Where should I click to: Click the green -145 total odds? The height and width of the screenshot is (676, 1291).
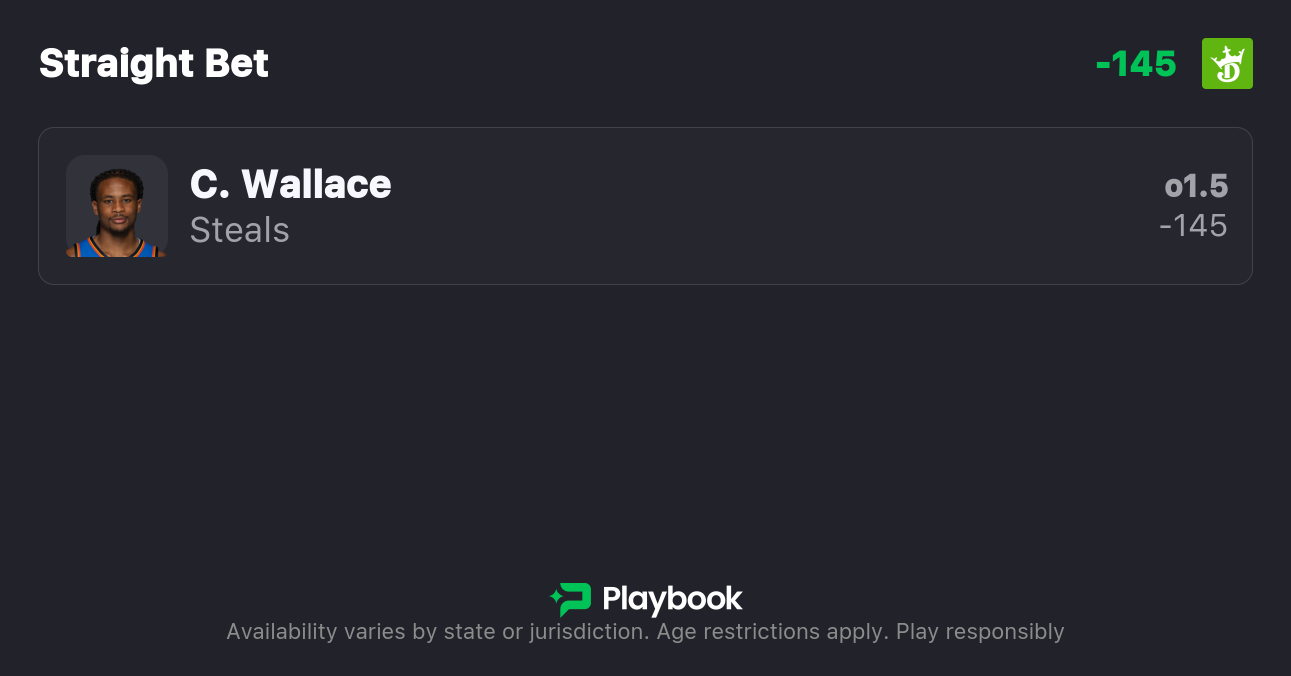click(1136, 63)
